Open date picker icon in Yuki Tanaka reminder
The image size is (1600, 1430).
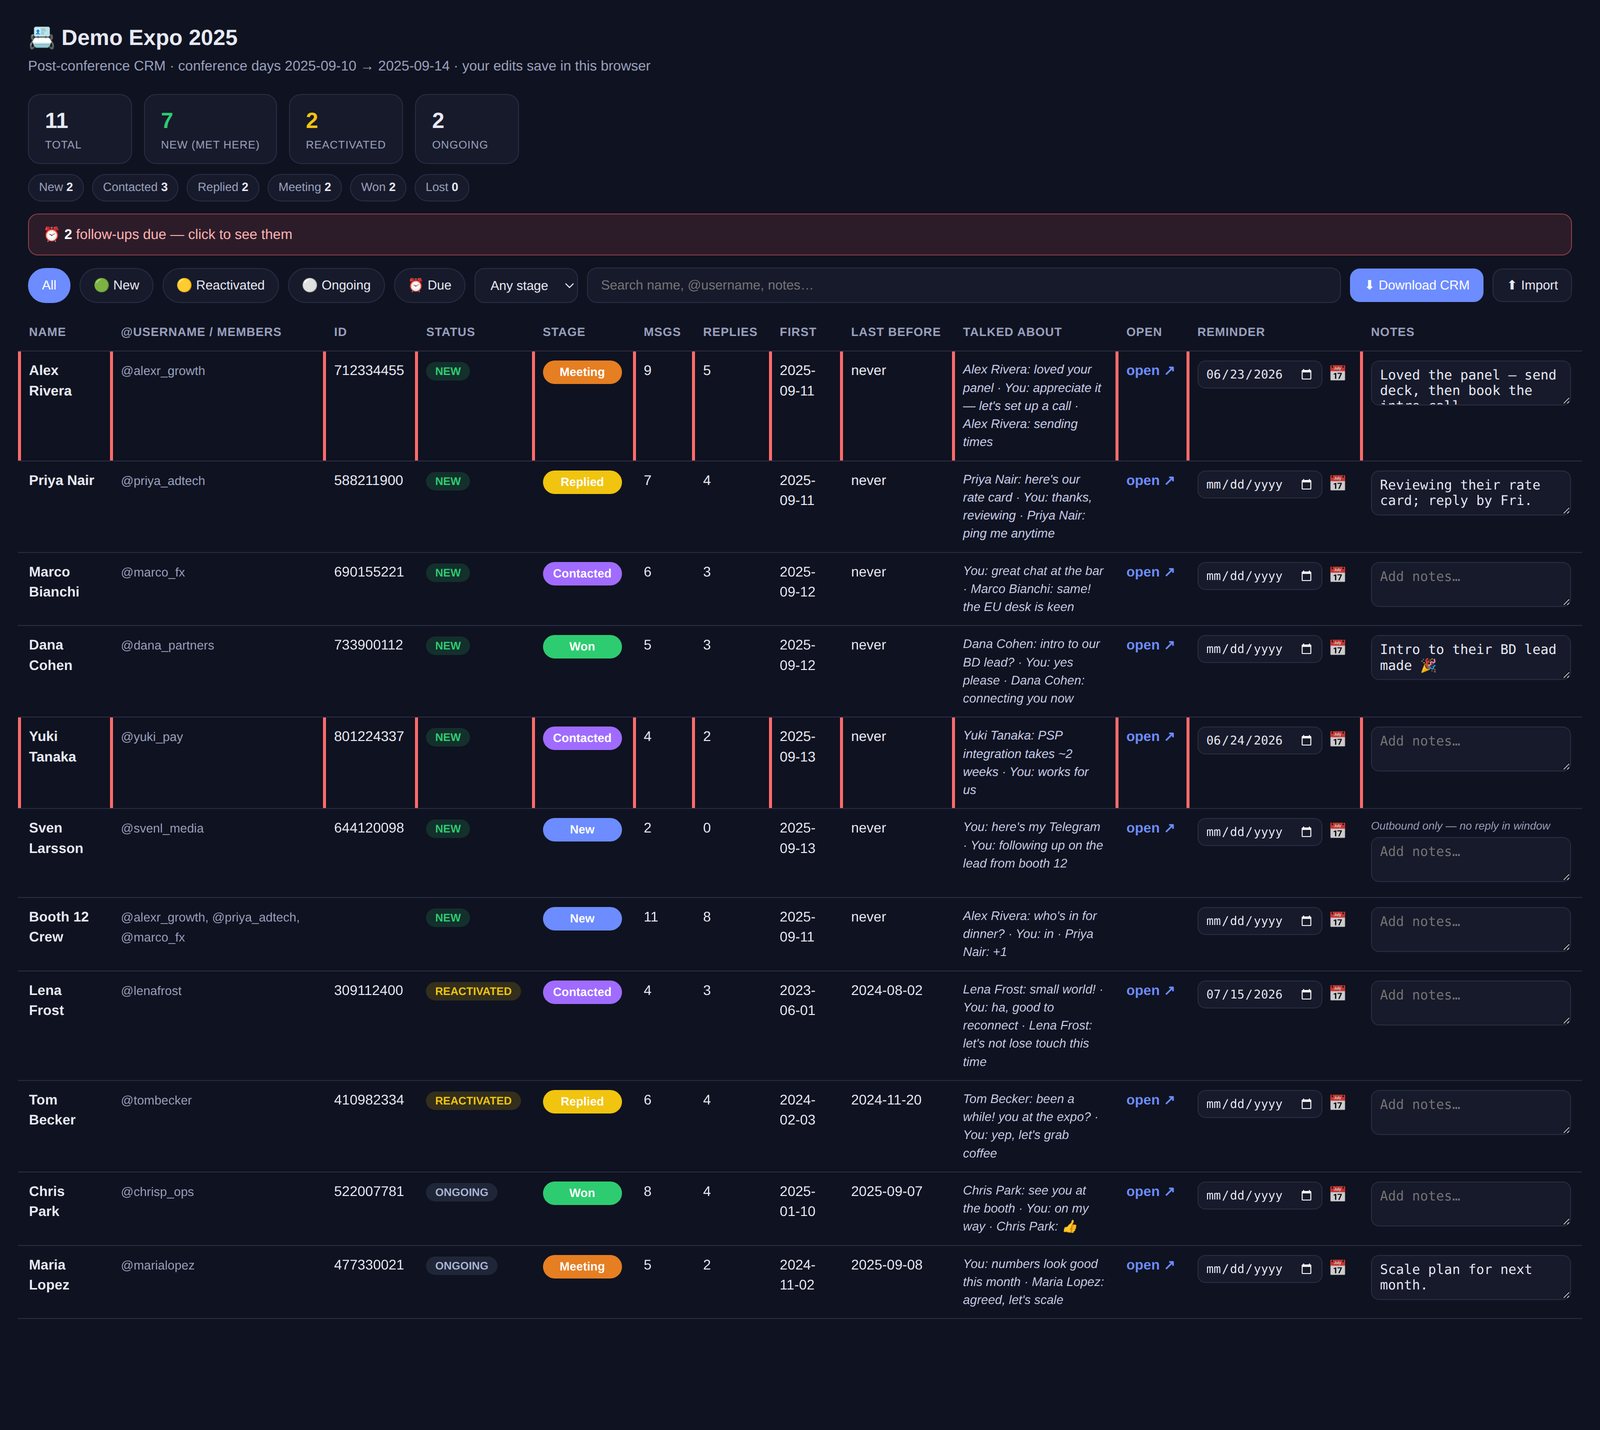[x=1306, y=741]
